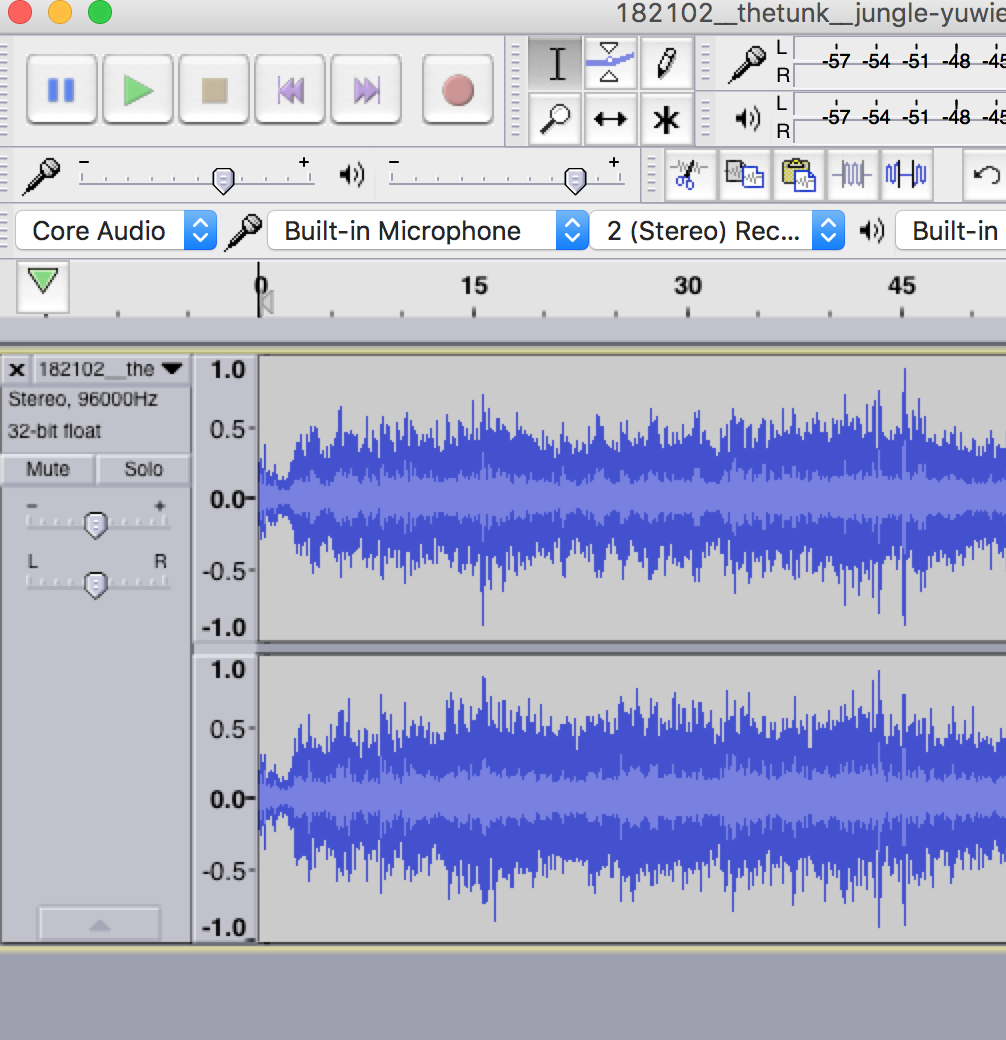Activate the Draw tool

667,63
